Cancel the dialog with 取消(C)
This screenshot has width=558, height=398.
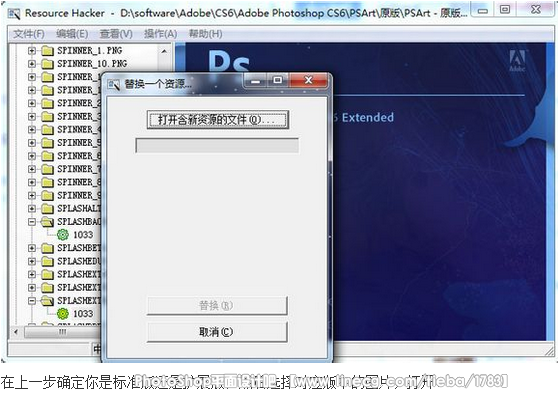click(x=217, y=332)
